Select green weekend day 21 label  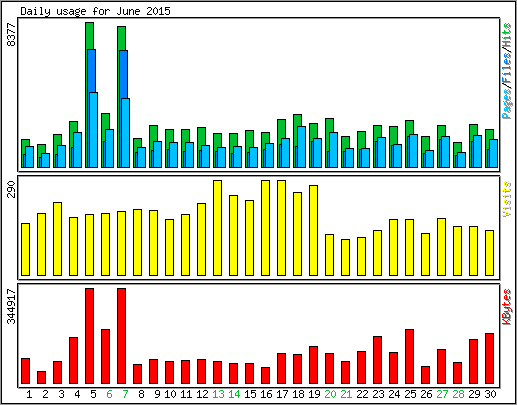point(346,394)
